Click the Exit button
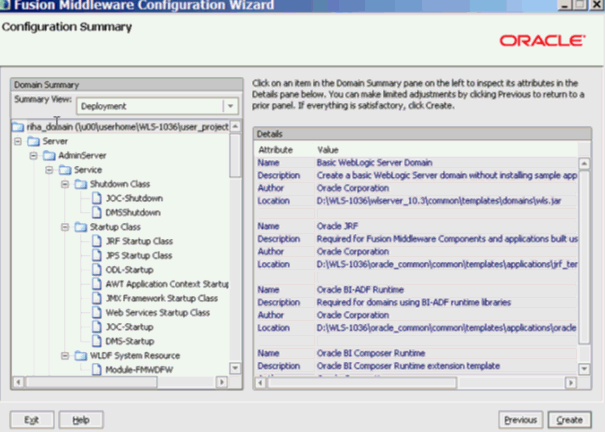Screen dimensions: 605x432 point(32,420)
